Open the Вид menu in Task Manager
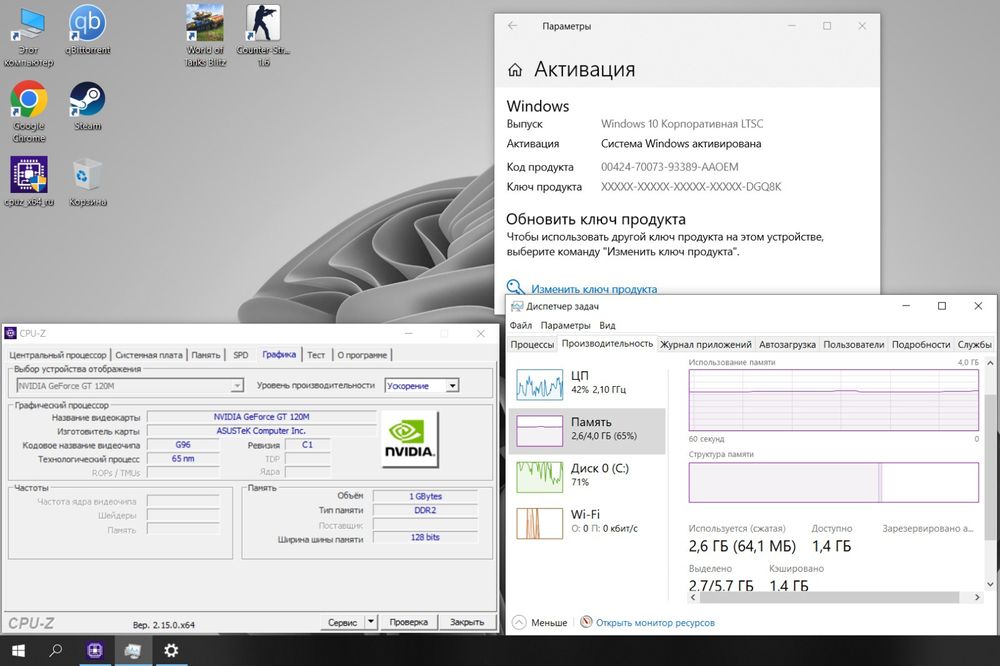 click(607, 325)
